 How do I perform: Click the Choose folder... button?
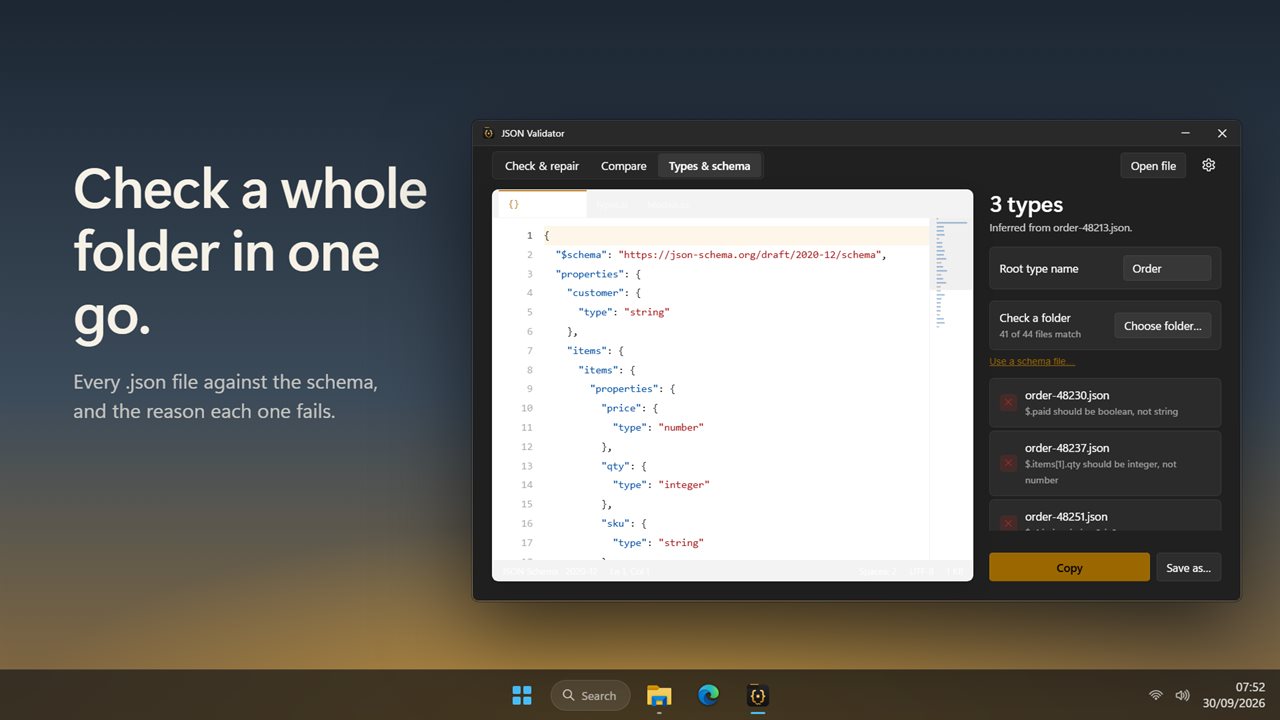click(x=1163, y=326)
